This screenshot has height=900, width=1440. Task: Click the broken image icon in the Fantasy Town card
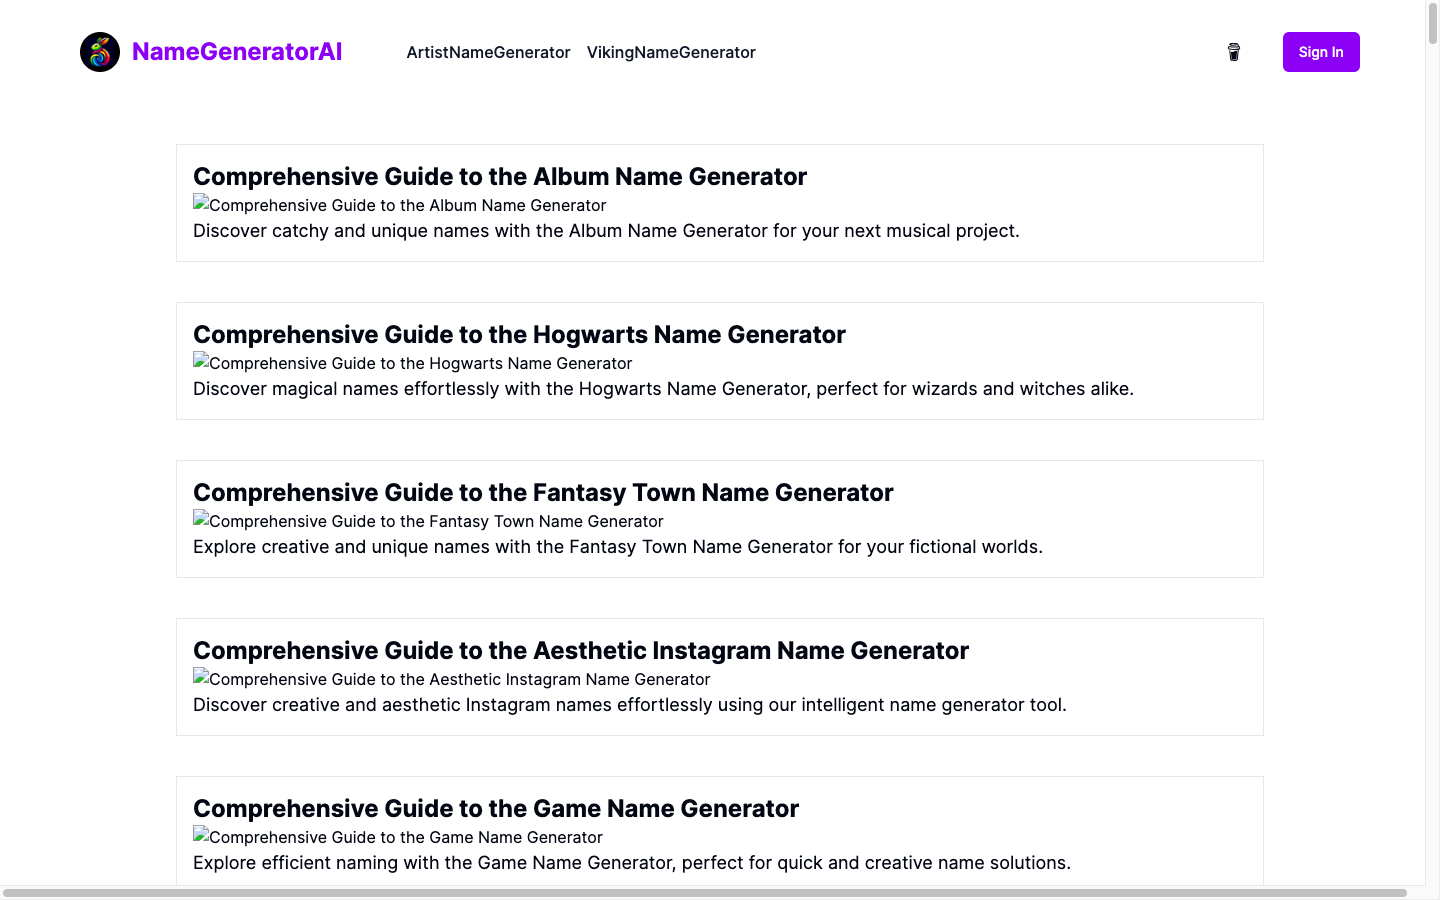(200, 521)
